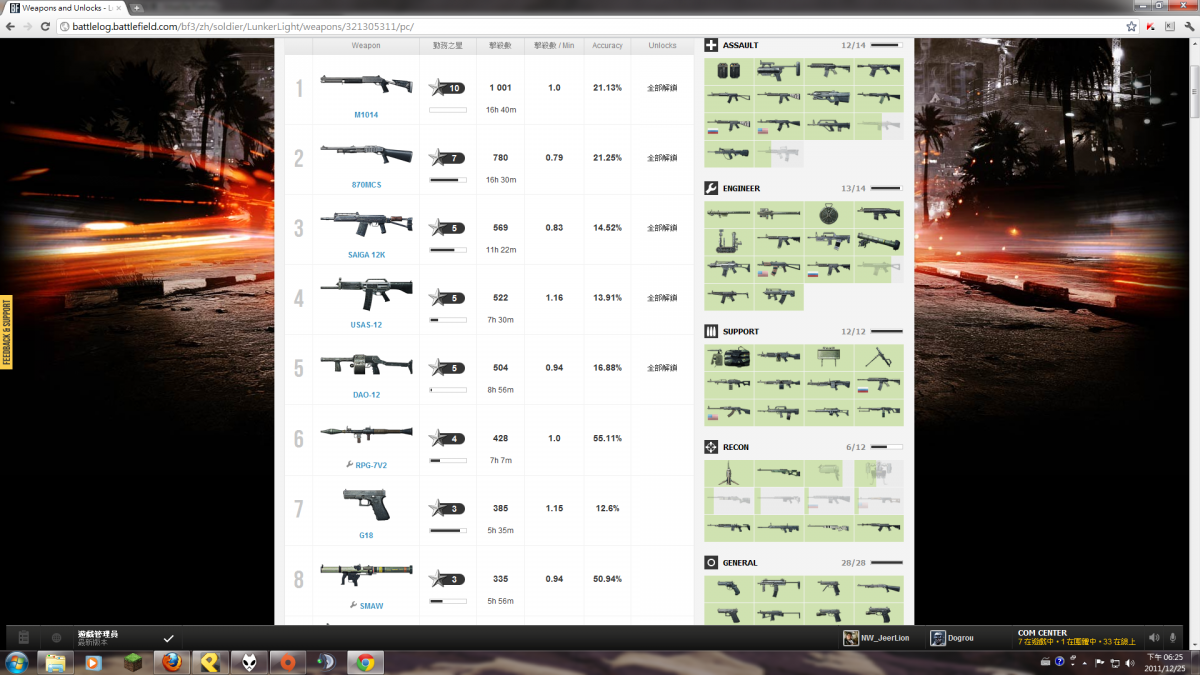Toggle the Com Center microphone icon
Image resolution: width=1200 pixels, height=675 pixels.
coord(1173,638)
